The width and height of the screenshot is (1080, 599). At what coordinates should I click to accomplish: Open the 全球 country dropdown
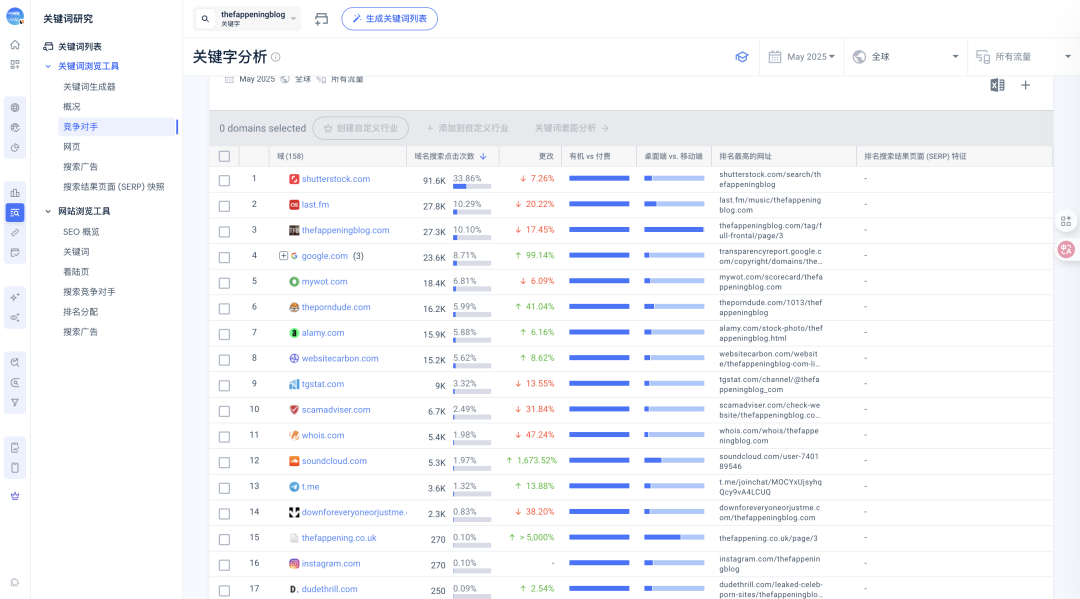[904, 57]
